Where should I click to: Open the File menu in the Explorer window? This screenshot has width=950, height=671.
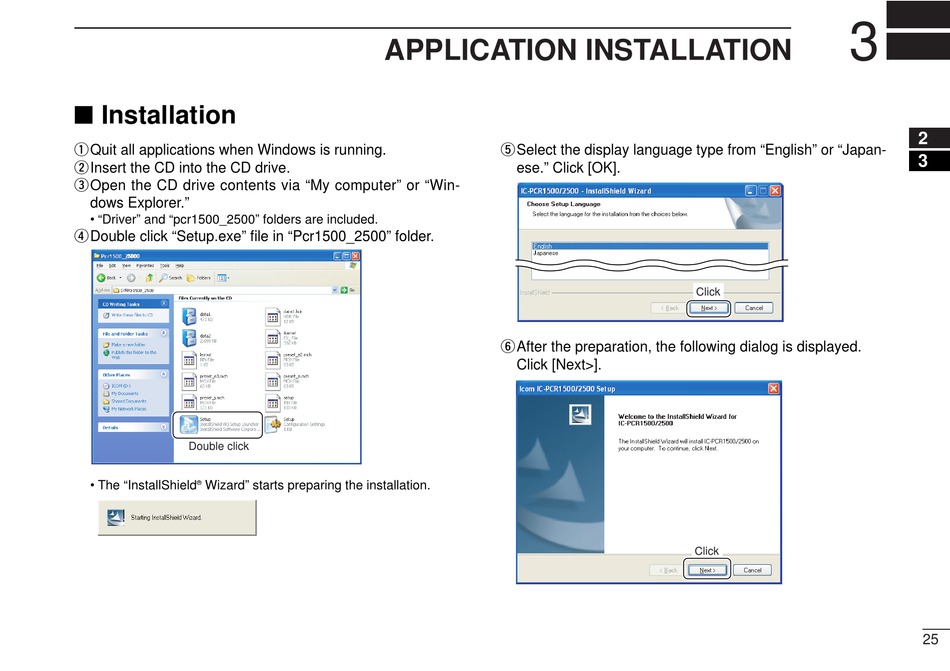pos(100,266)
